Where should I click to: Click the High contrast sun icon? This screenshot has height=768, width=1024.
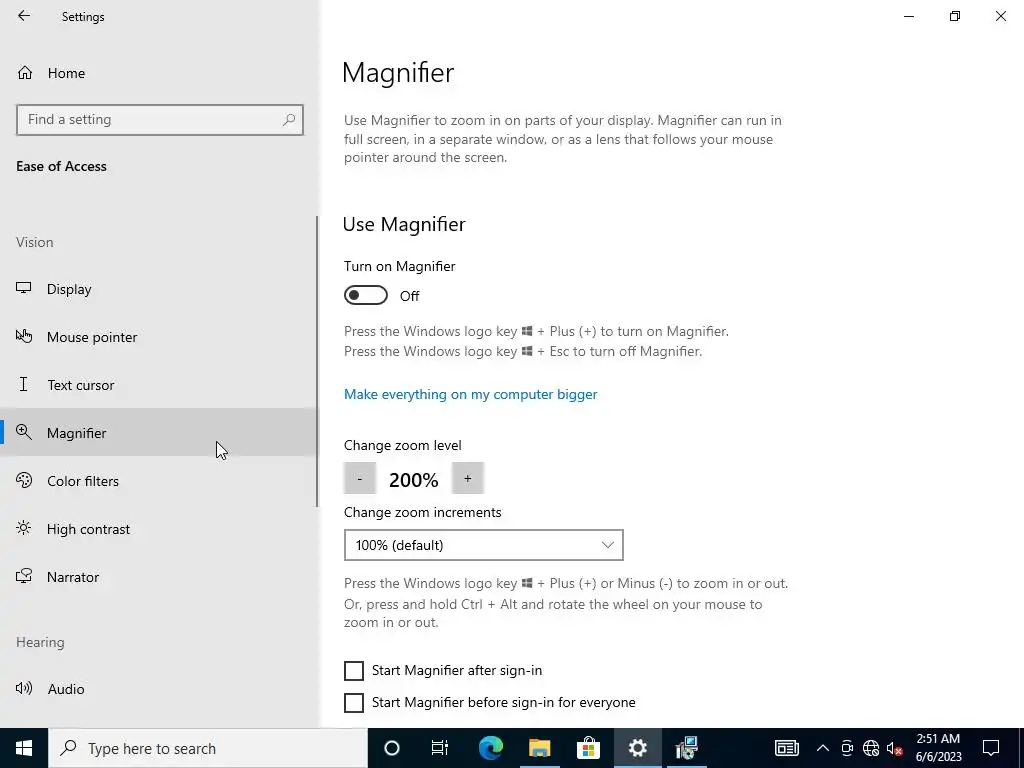pyautogui.click(x=24, y=528)
